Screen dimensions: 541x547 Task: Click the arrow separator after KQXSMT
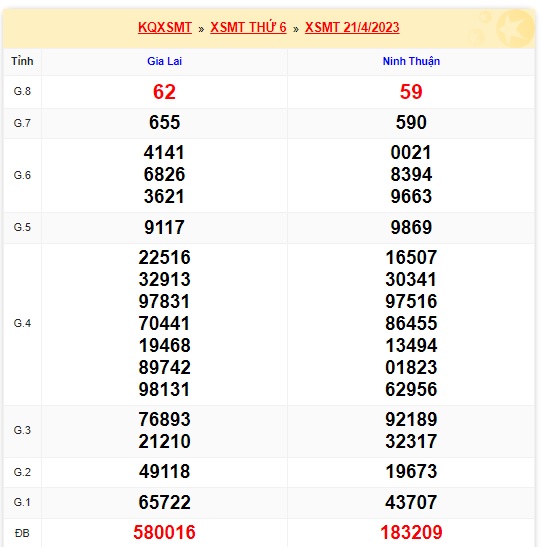(x=201, y=29)
